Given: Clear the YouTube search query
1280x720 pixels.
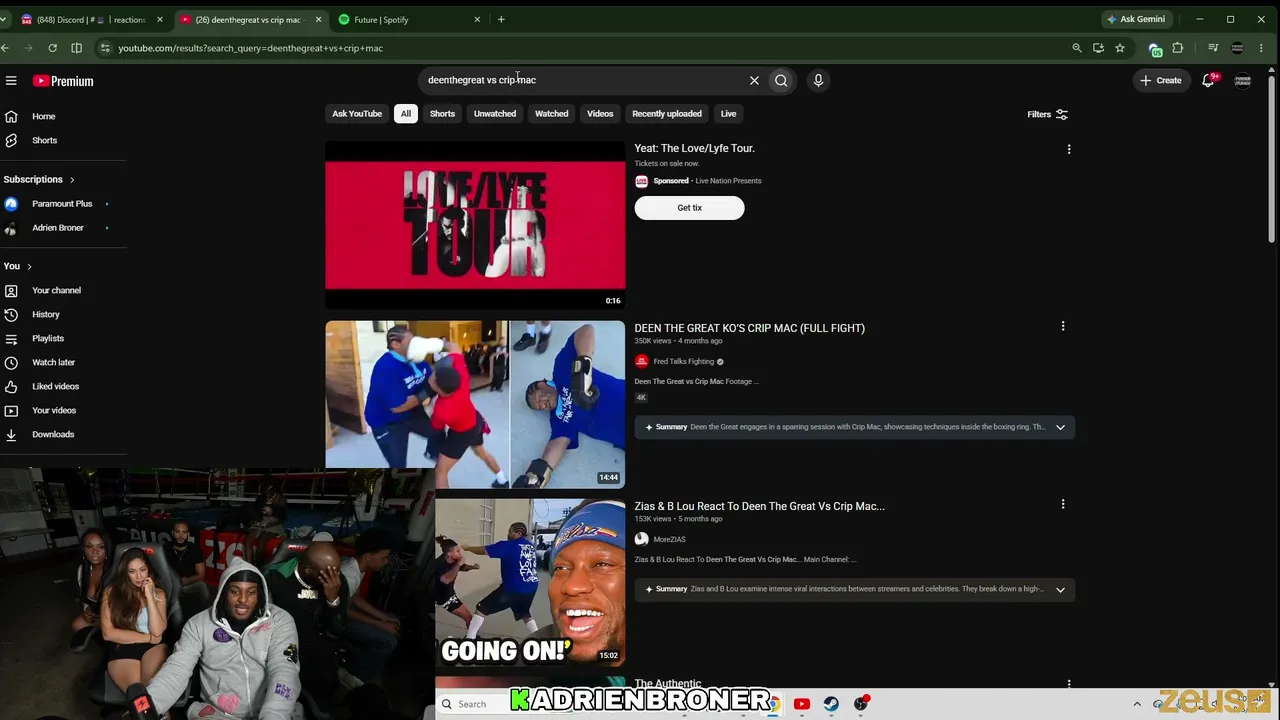Looking at the screenshot, I should click(x=754, y=81).
